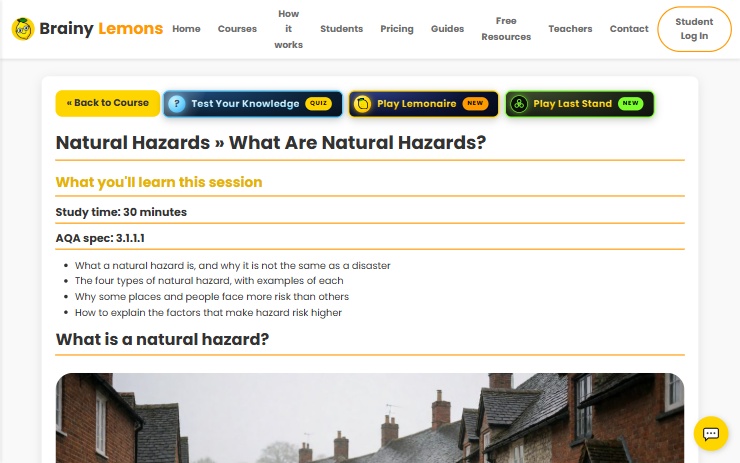This screenshot has height=463, width=740.
Task: Open the chat widget bubble icon
Action: pos(710,433)
